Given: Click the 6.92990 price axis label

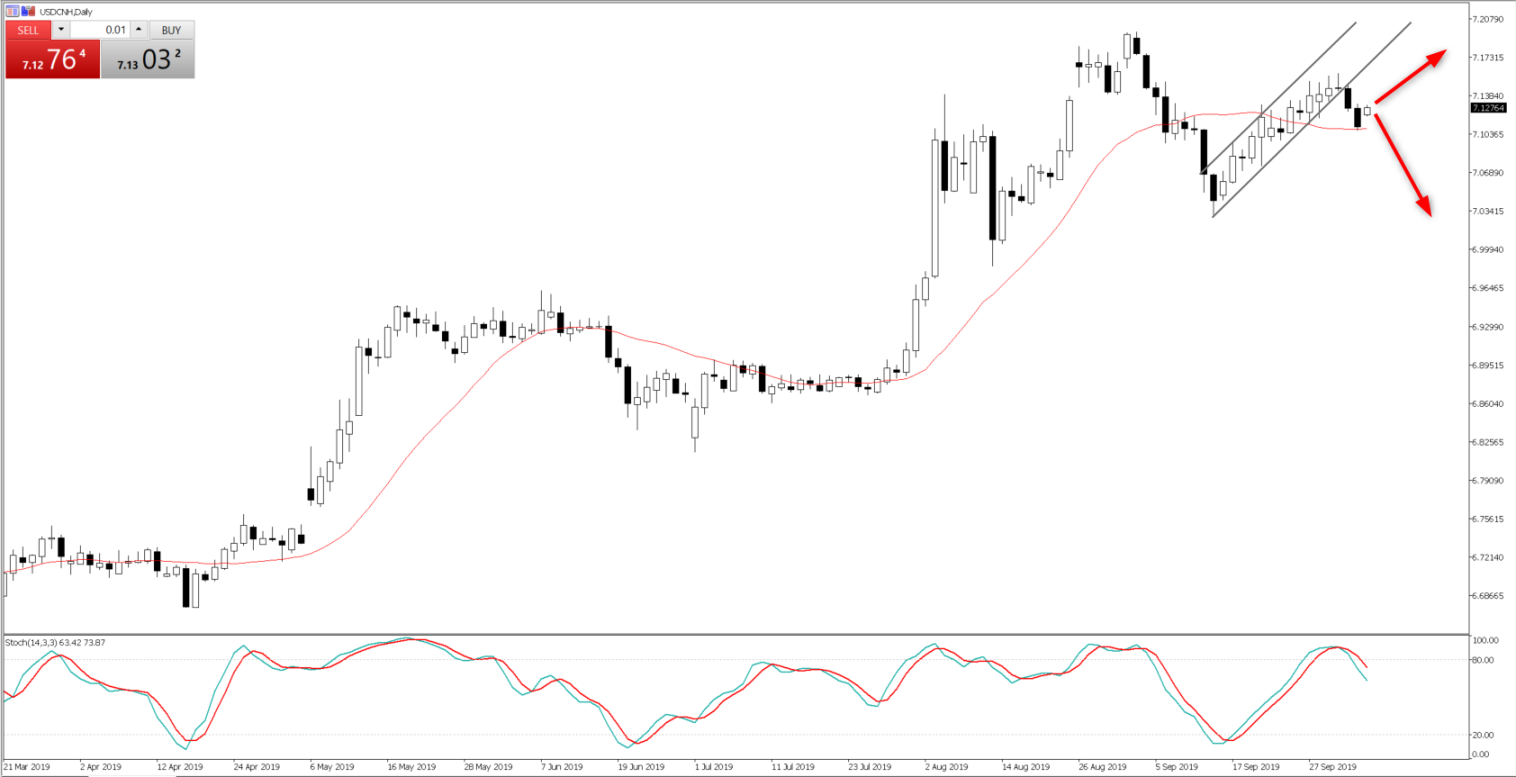Looking at the screenshot, I should [1490, 327].
